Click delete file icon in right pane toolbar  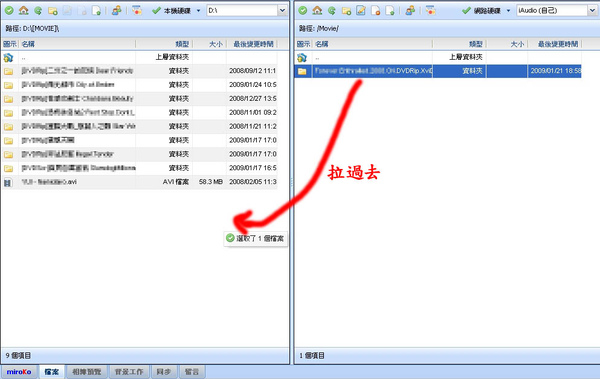click(375, 11)
